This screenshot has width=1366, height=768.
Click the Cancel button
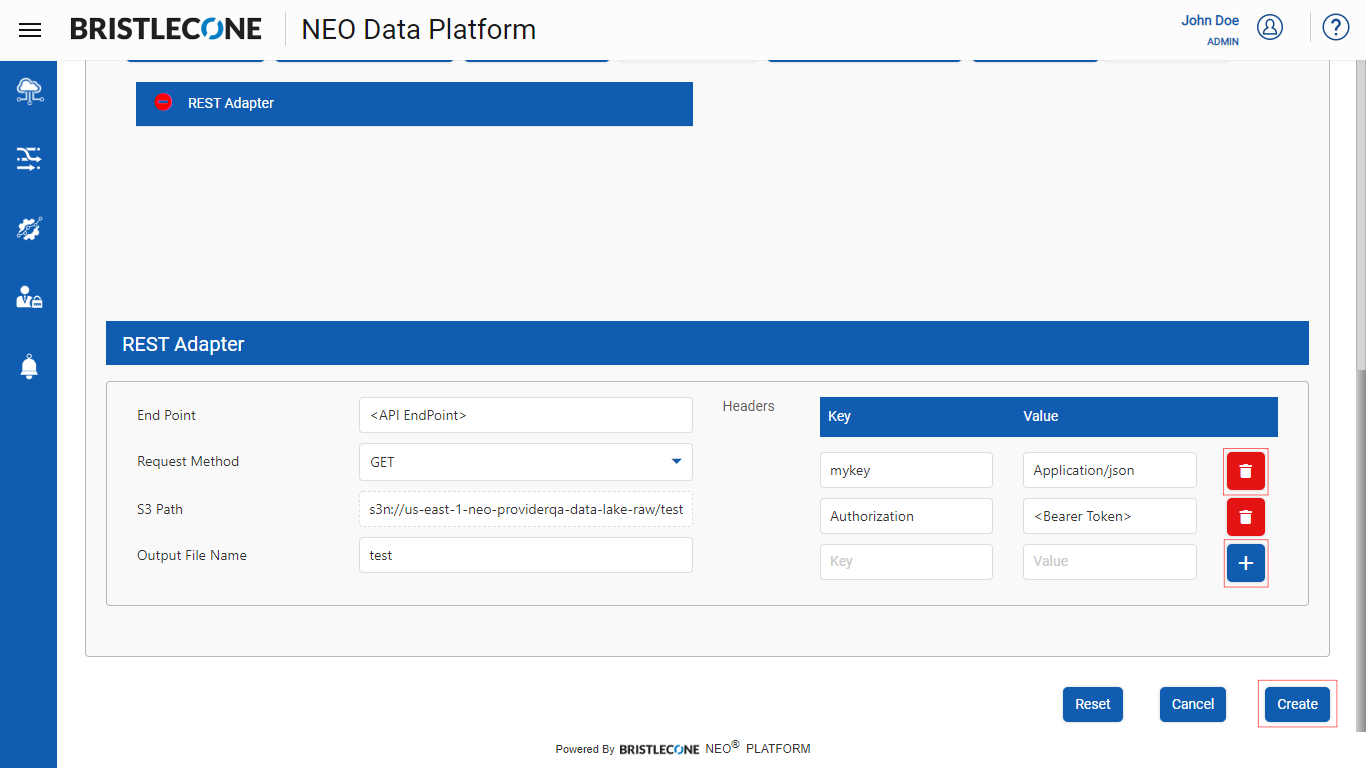point(1193,704)
